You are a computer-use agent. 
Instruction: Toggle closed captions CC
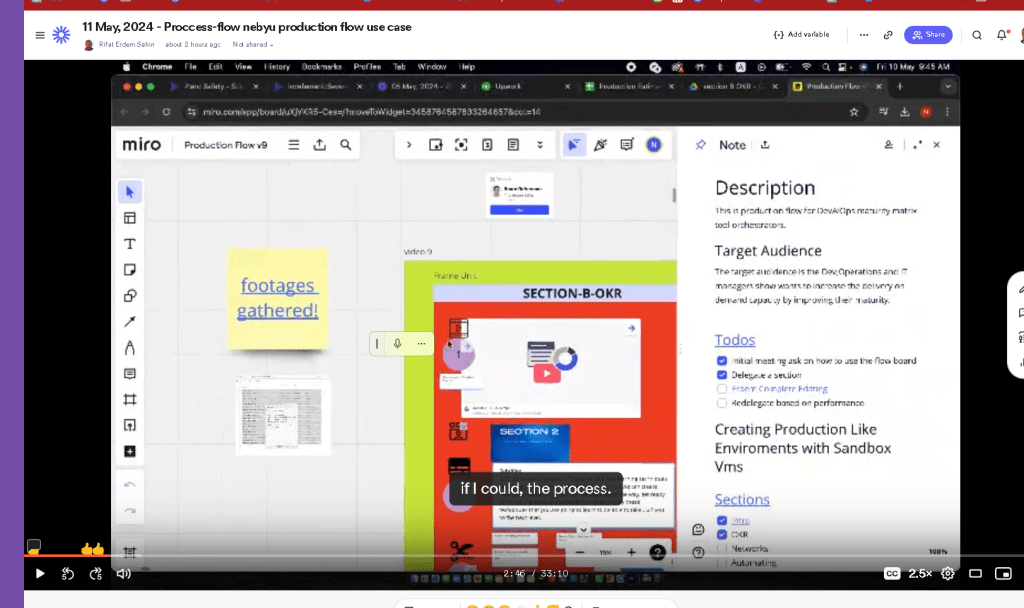click(891, 573)
